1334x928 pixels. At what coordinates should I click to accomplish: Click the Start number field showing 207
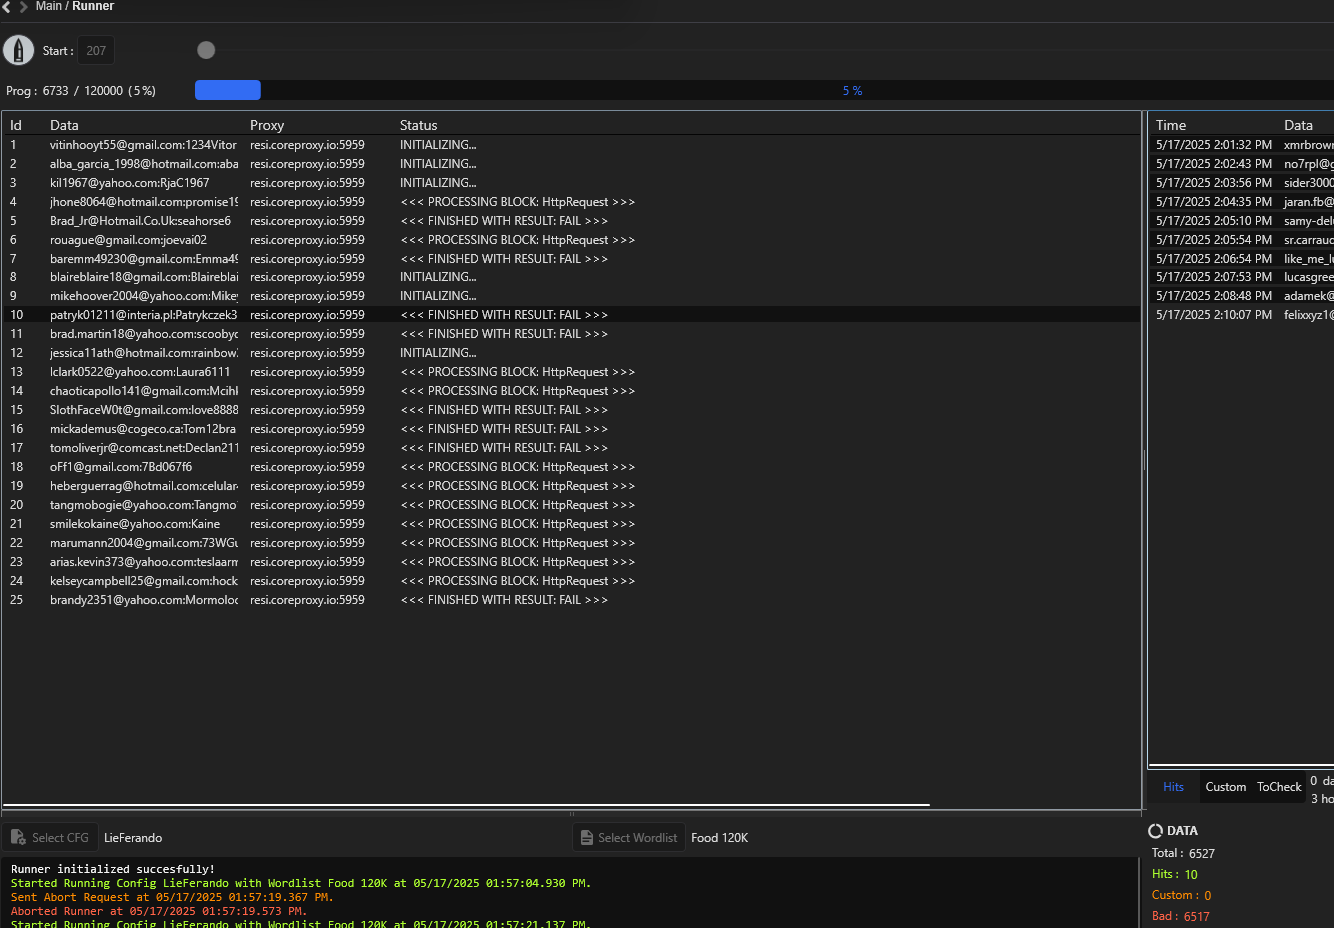[x=96, y=51]
